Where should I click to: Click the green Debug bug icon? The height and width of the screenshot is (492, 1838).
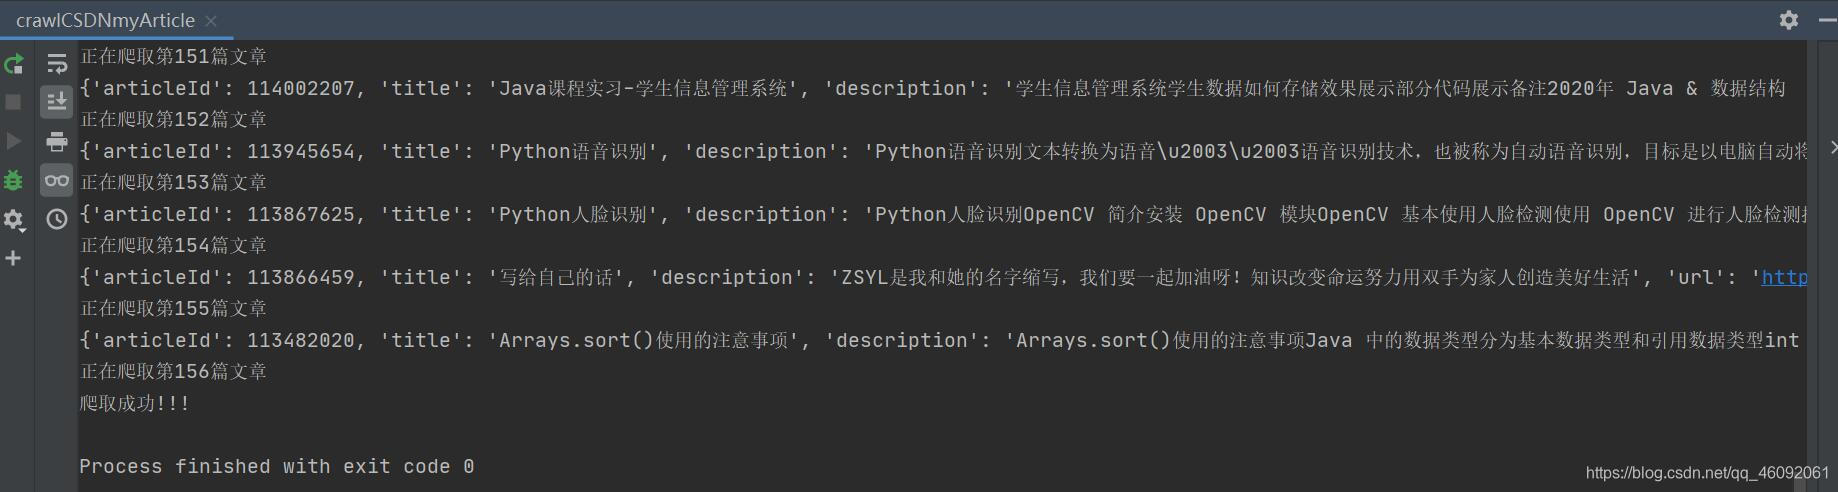[14, 180]
